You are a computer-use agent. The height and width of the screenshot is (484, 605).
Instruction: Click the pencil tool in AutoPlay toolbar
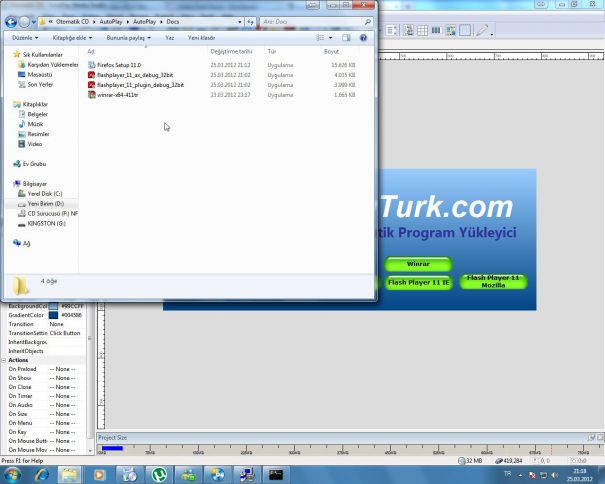pos(482,30)
